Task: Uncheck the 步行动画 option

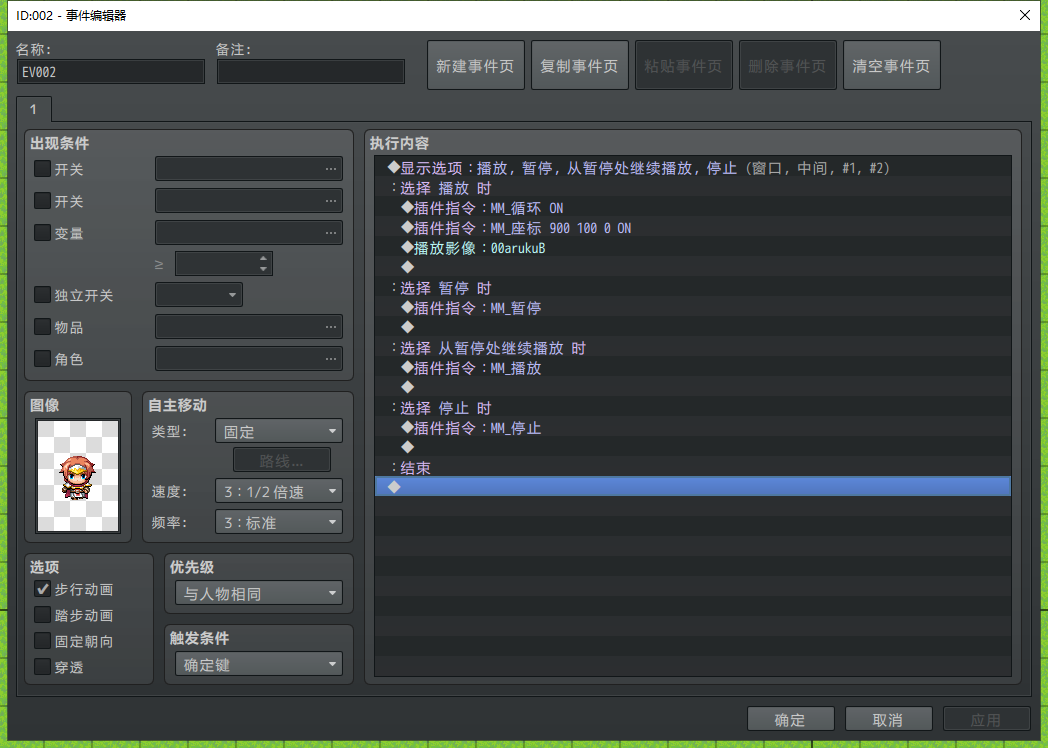Action: 42,589
